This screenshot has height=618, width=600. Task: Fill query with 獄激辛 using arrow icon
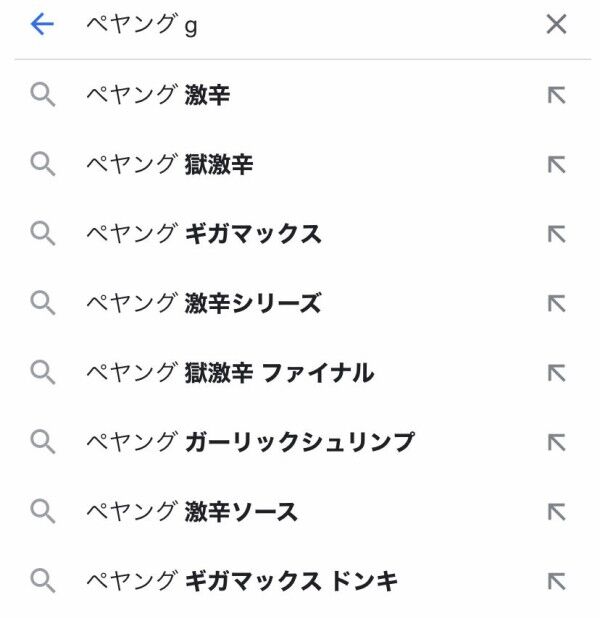tap(557, 164)
